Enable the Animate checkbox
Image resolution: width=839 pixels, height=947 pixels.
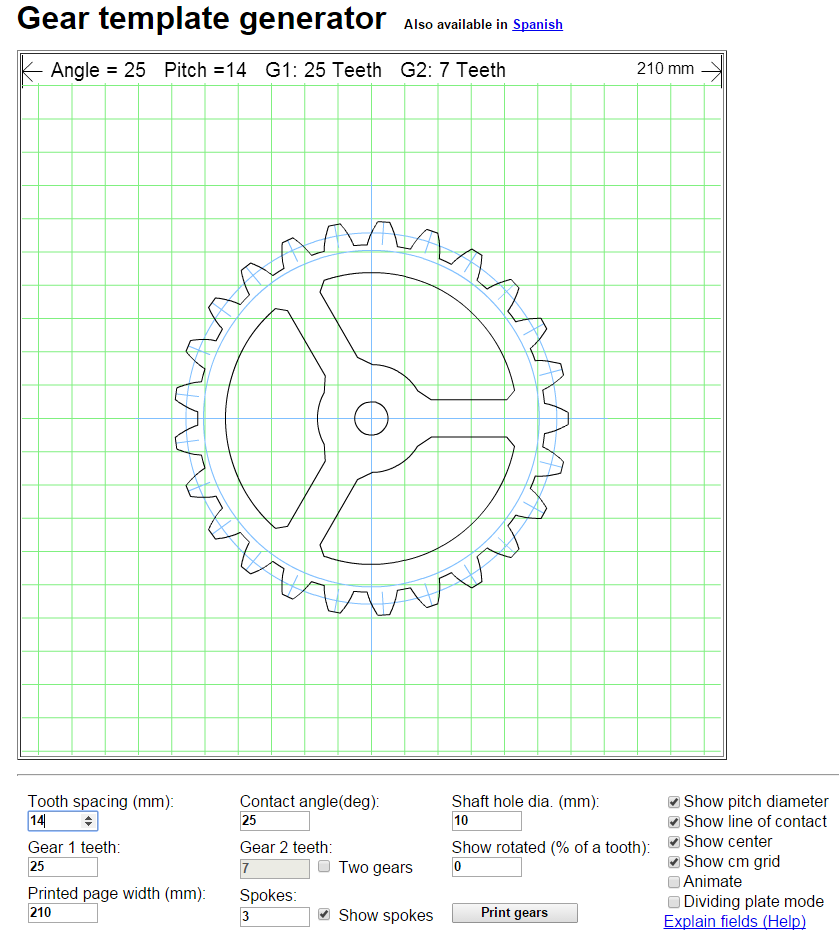pyautogui.click(x=674, y=882)
